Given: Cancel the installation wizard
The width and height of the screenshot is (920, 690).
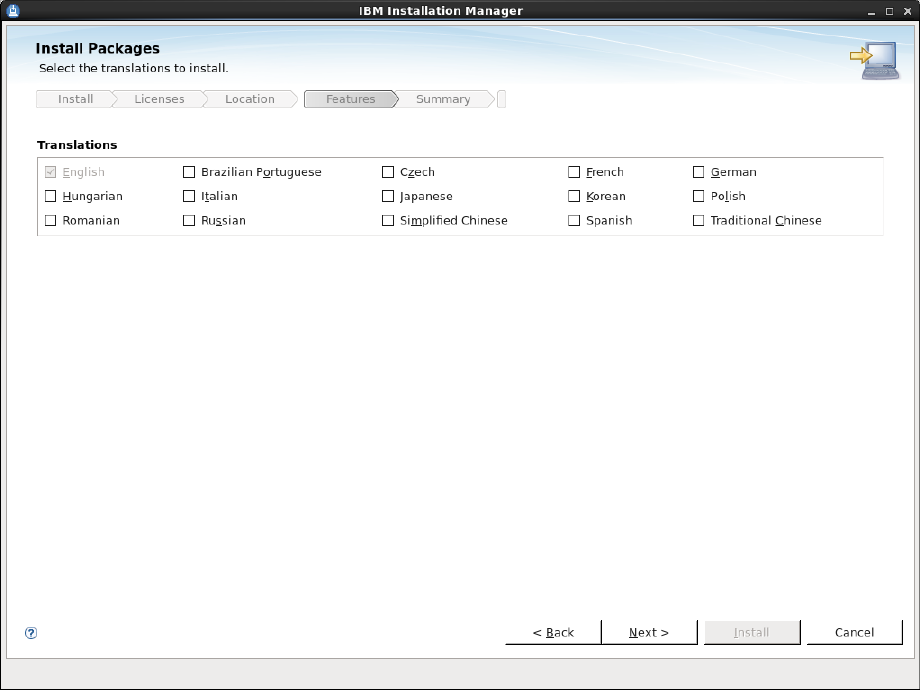Looking at the screenshot, I should coord(854,632).
